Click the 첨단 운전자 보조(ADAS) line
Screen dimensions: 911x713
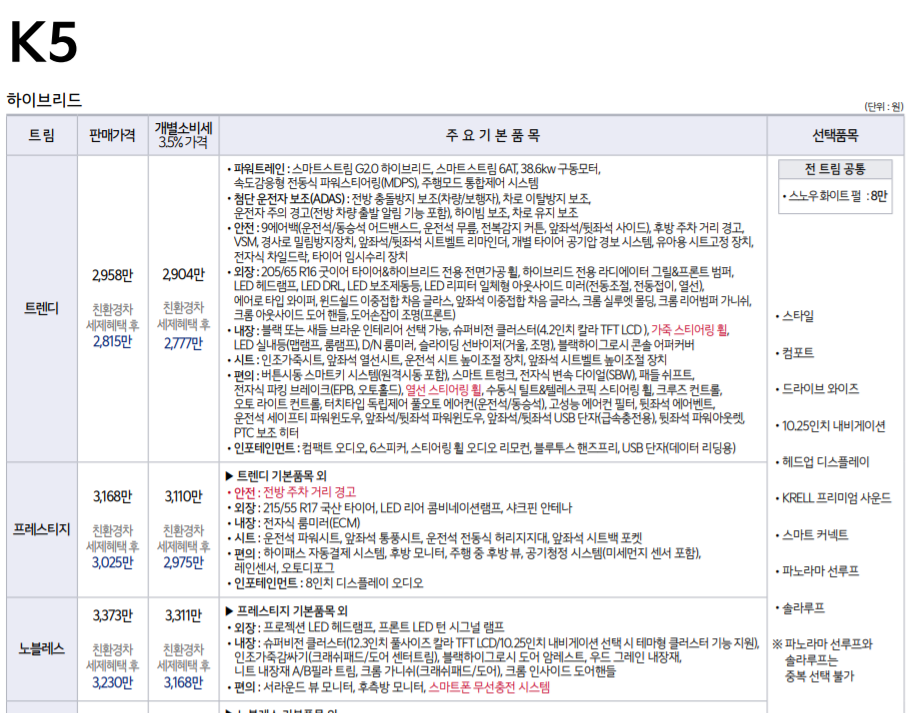(x=409, y=206)
